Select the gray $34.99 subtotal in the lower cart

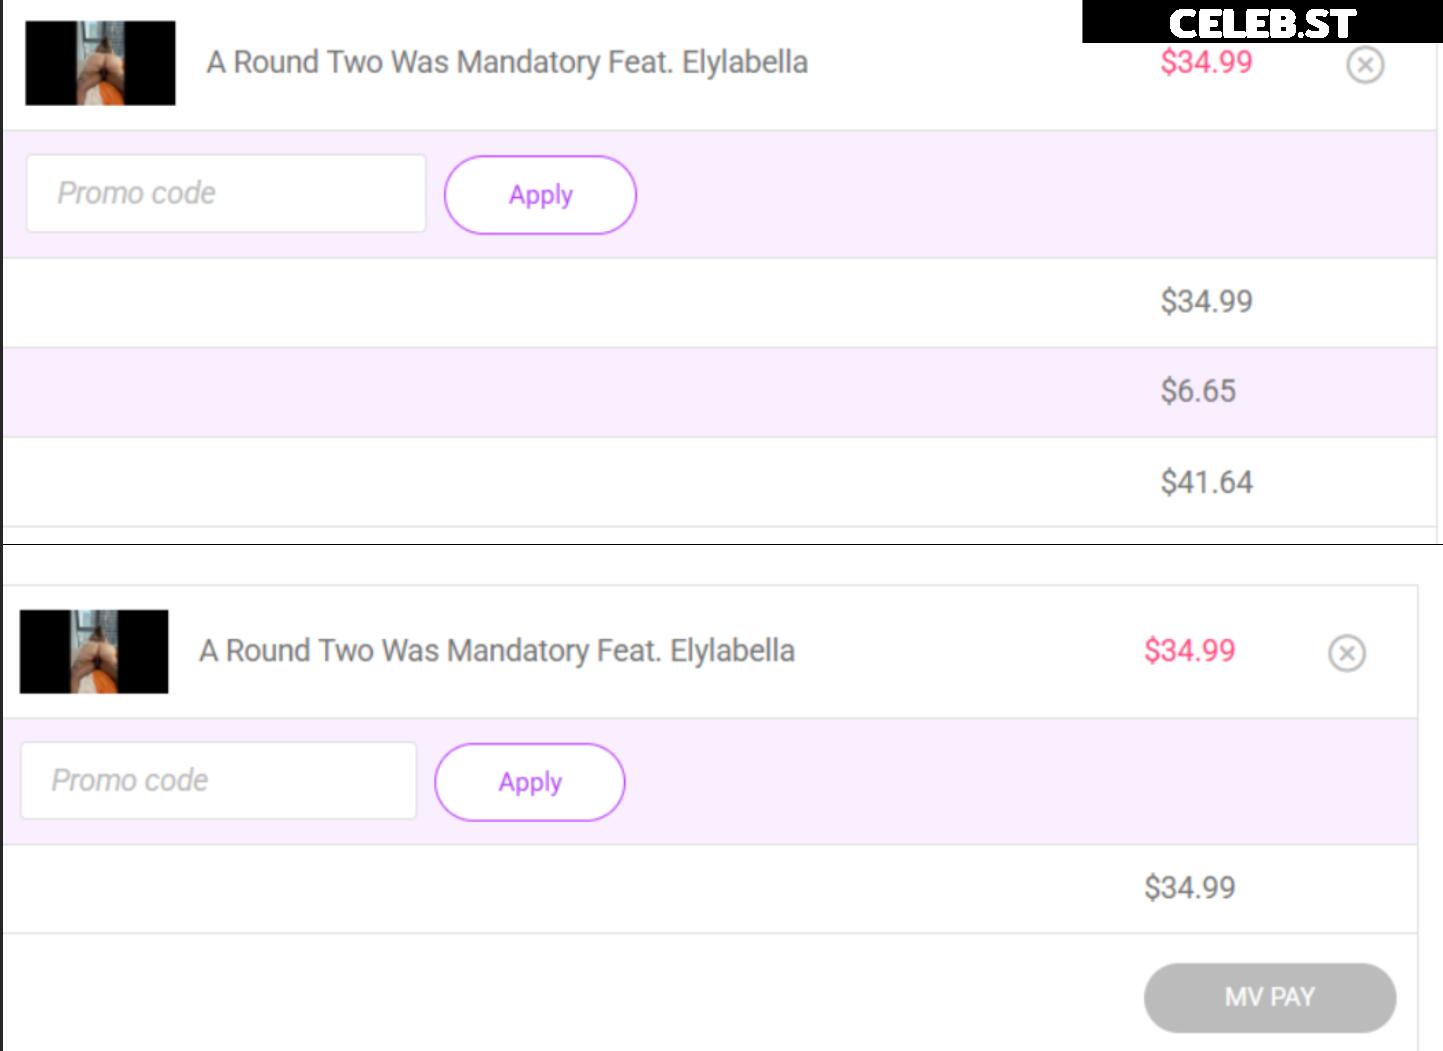click(1190, 887)
